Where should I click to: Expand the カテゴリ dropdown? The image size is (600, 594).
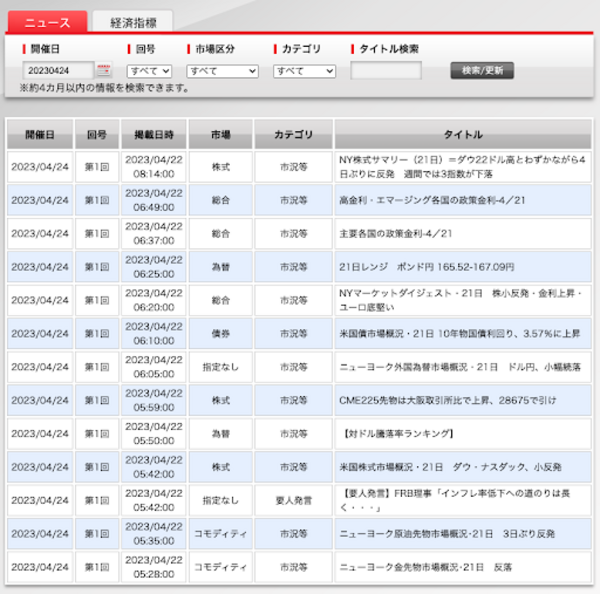click(305, 71)
